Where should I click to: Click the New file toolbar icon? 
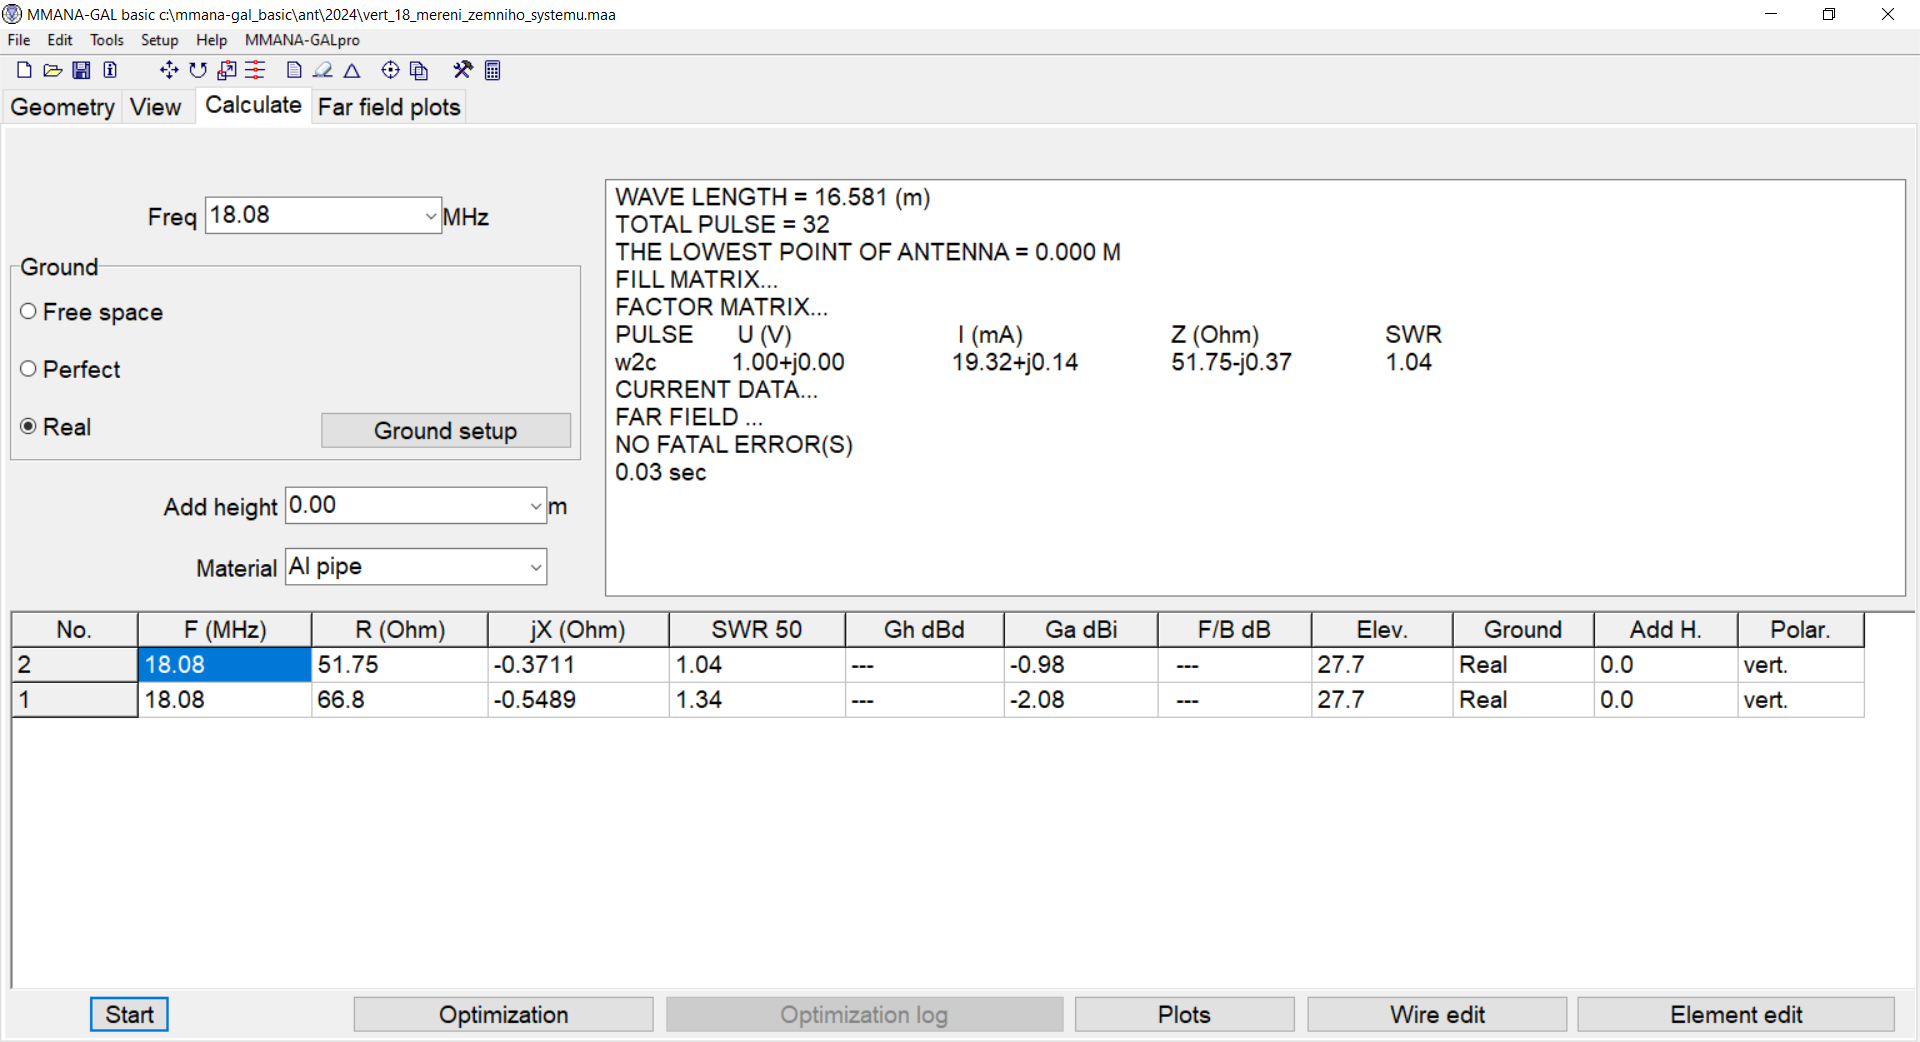24,70
